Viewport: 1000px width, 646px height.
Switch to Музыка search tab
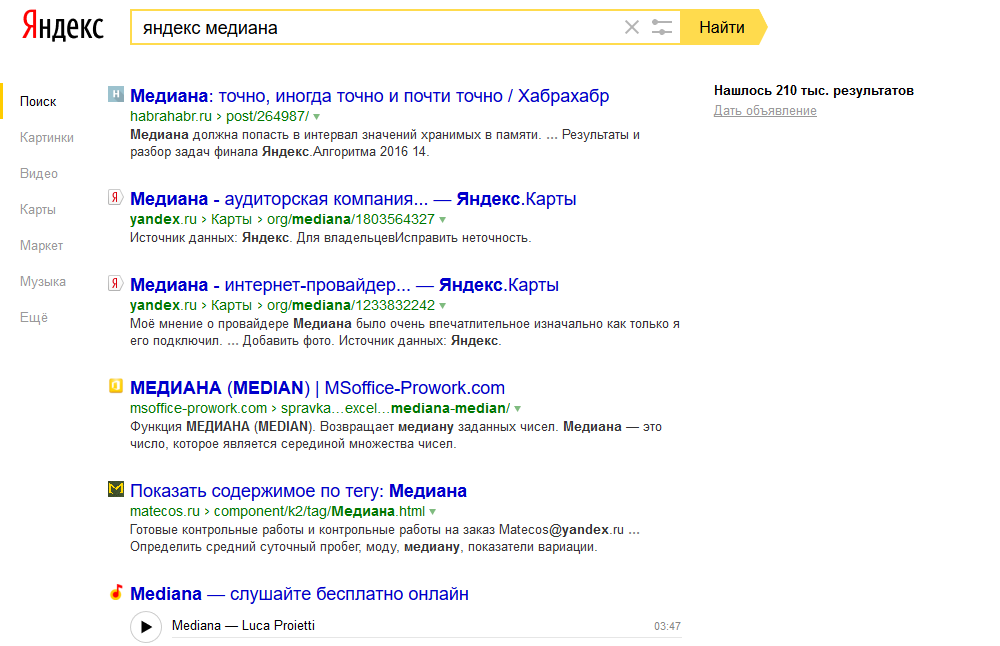coord(43,281)
